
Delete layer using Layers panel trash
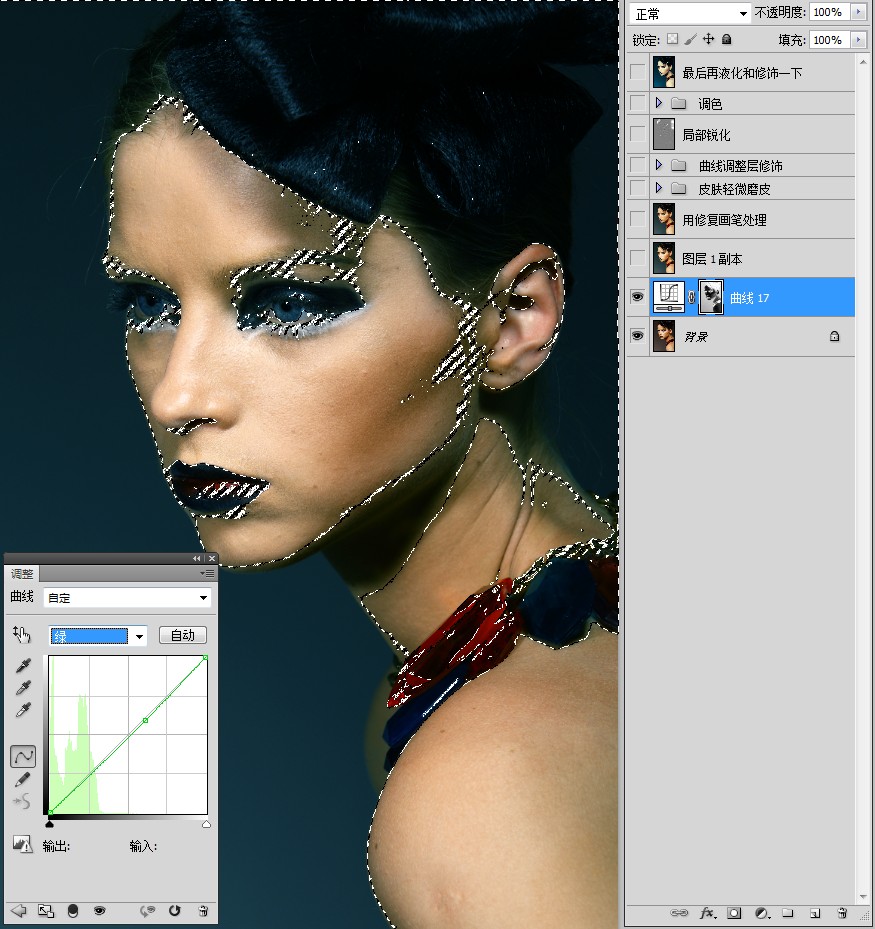point(842,913)
